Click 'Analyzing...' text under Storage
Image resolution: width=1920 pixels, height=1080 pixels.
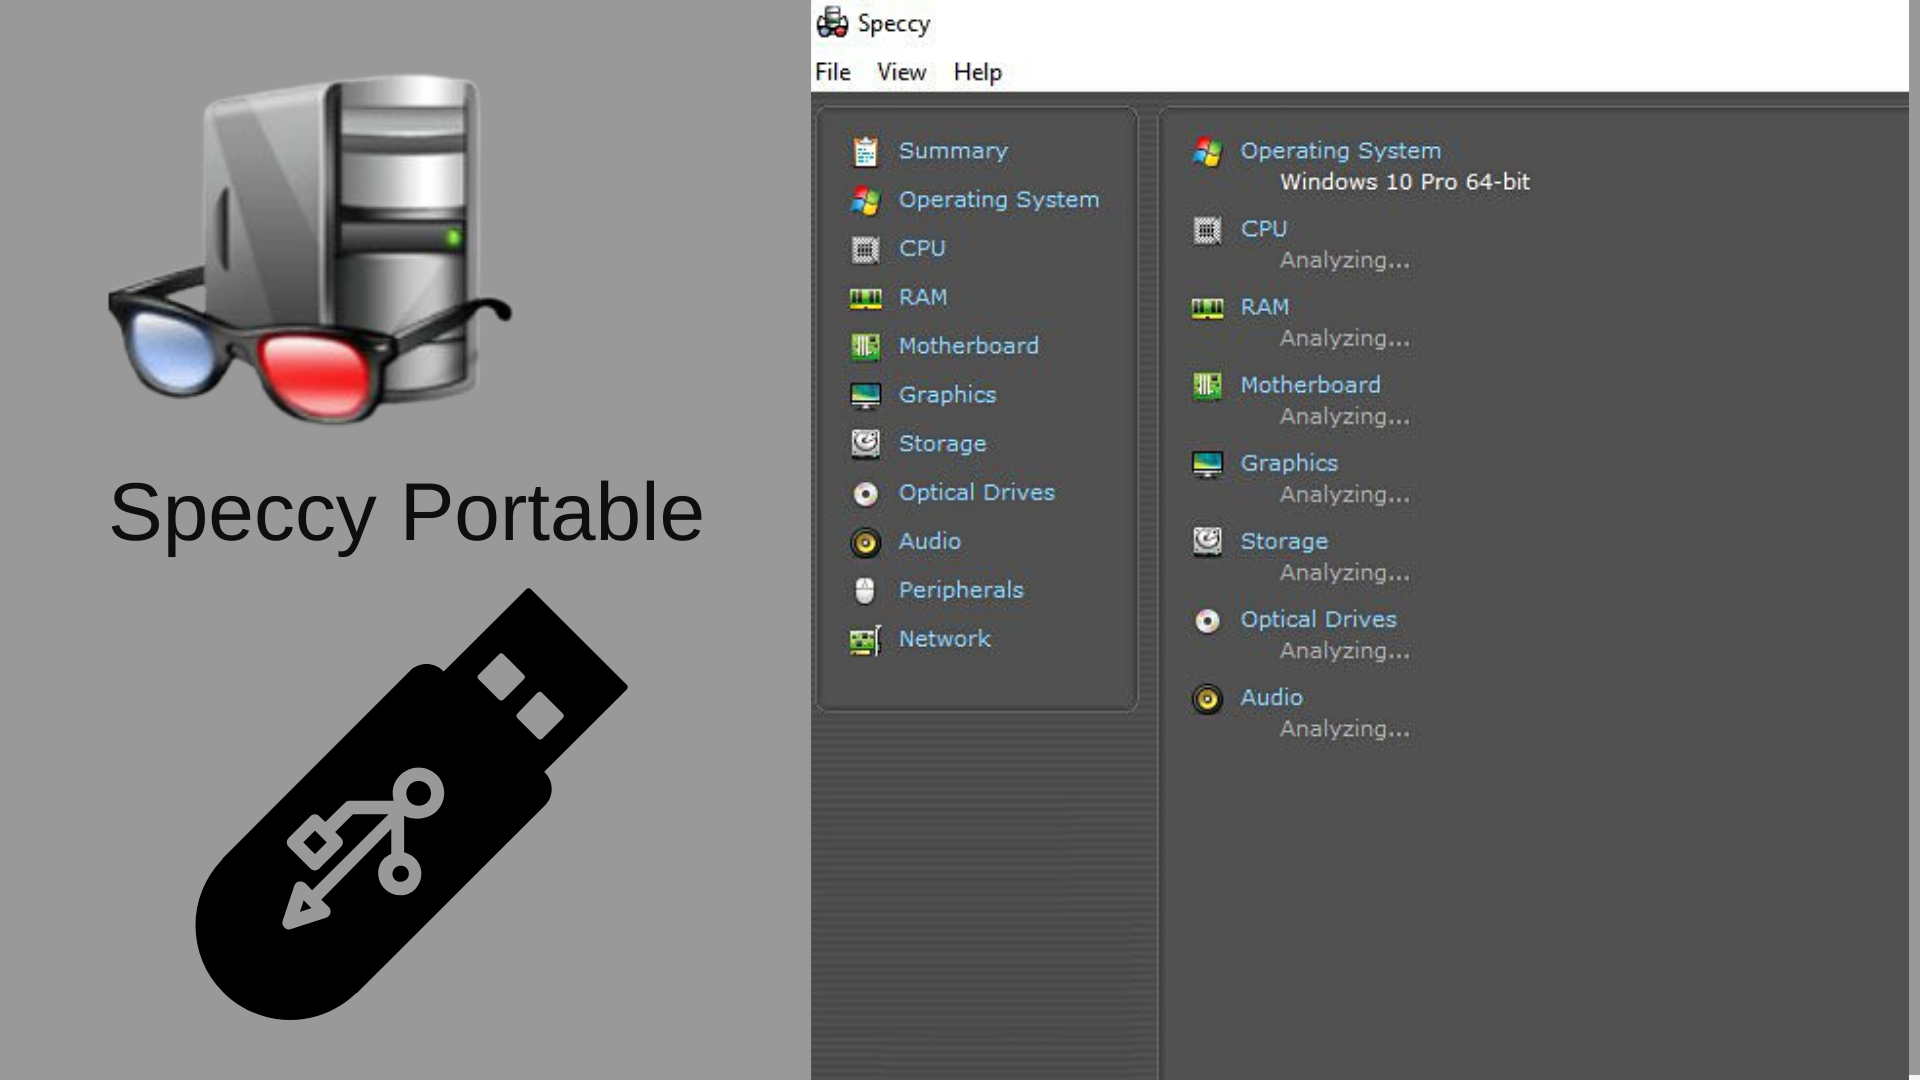pyautogui.click(x=1344, y=572)
